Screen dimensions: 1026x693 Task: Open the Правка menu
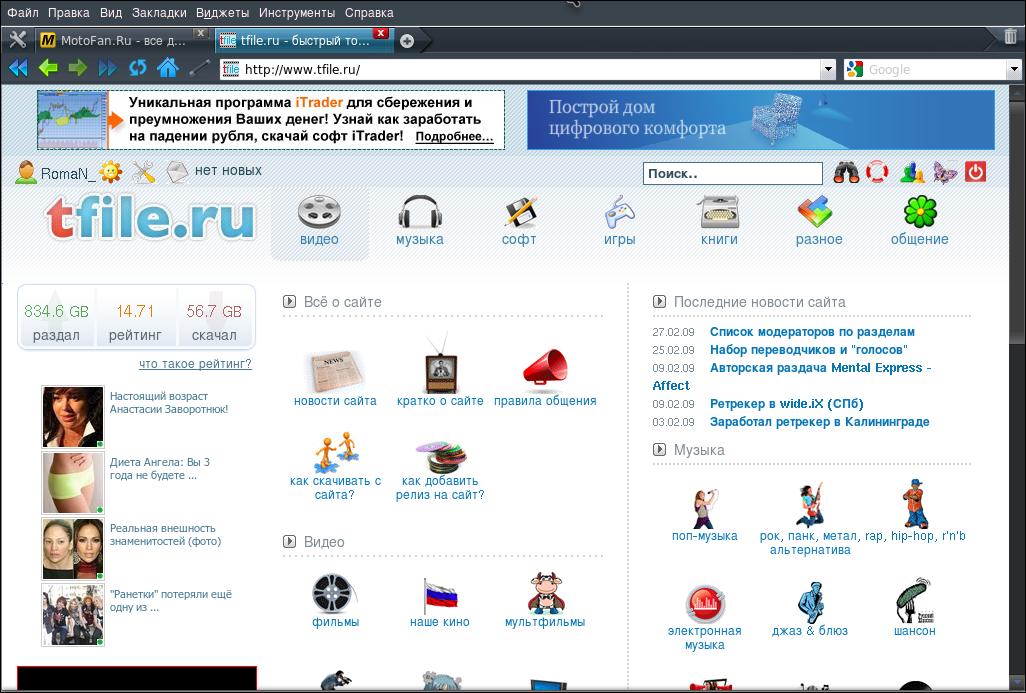click(69, 12)
